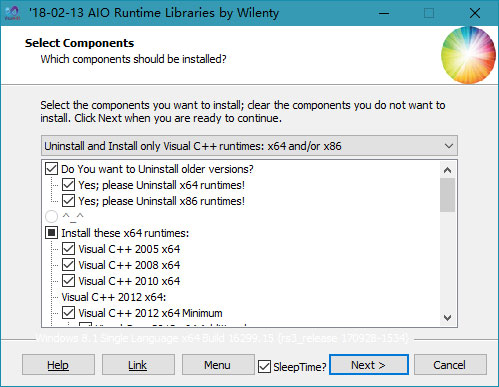Viewport: 499px width, 387px height.
Task: Uncheck Visual C++ 2012 x64 Minimum
Action: (x=68, y=313)
